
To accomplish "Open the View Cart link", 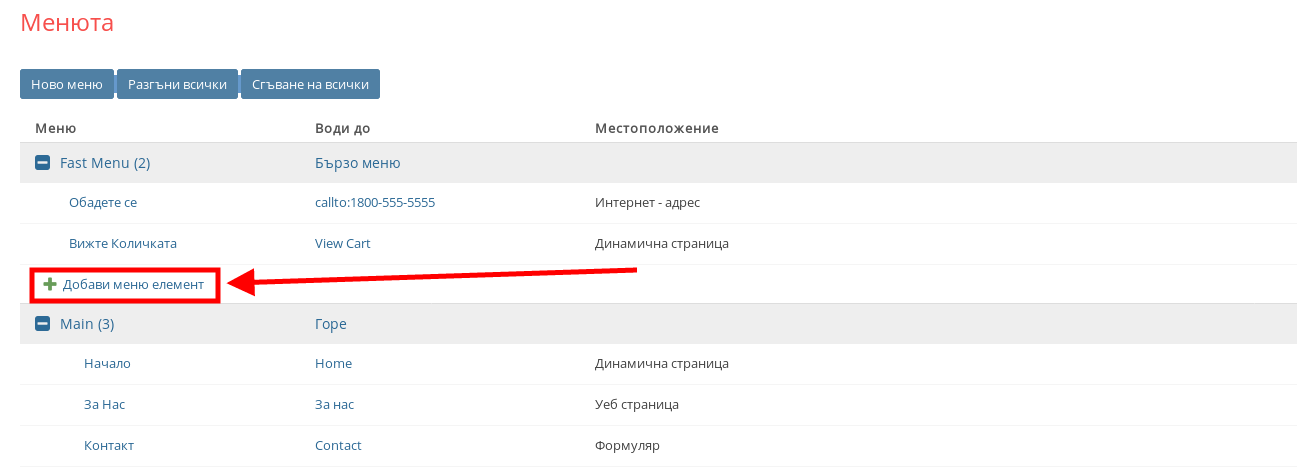I will click(343, 244).
